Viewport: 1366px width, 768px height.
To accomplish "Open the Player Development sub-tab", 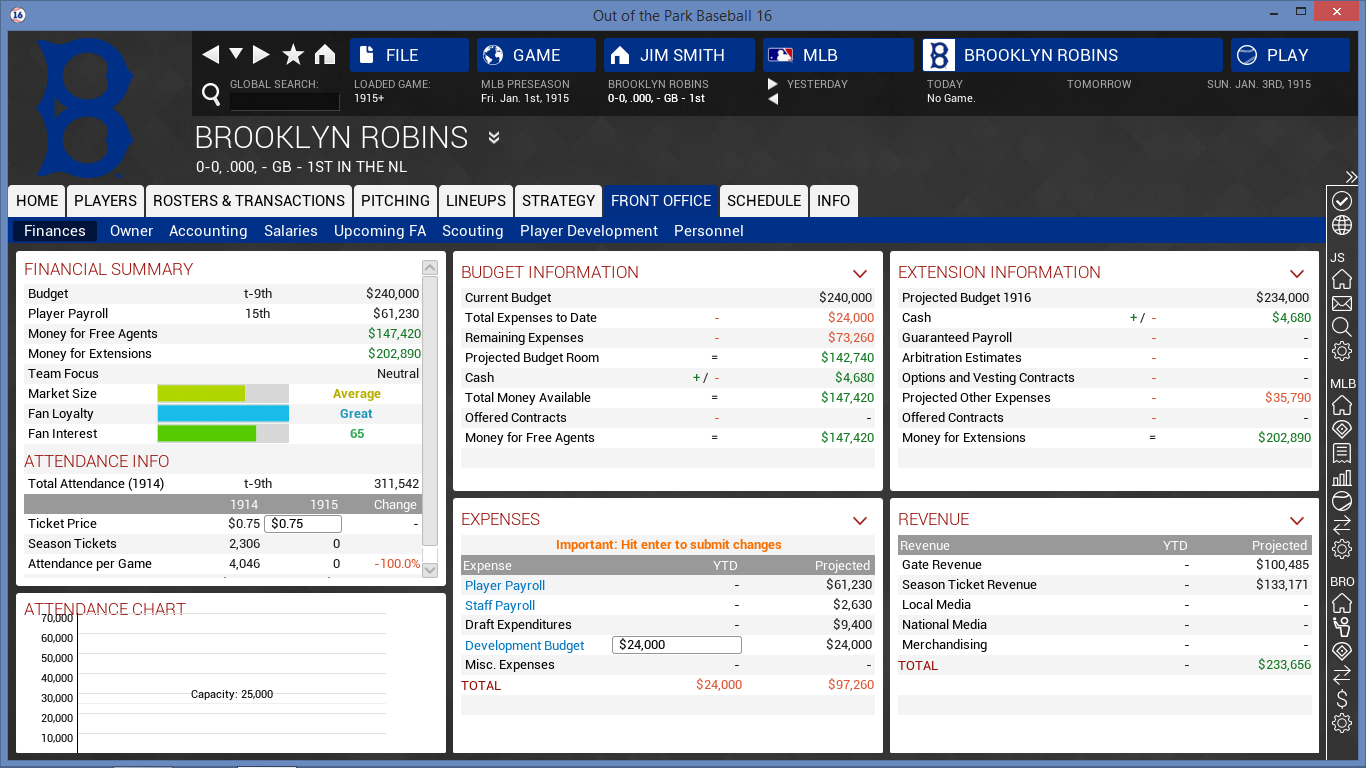I will coord(589,231).
